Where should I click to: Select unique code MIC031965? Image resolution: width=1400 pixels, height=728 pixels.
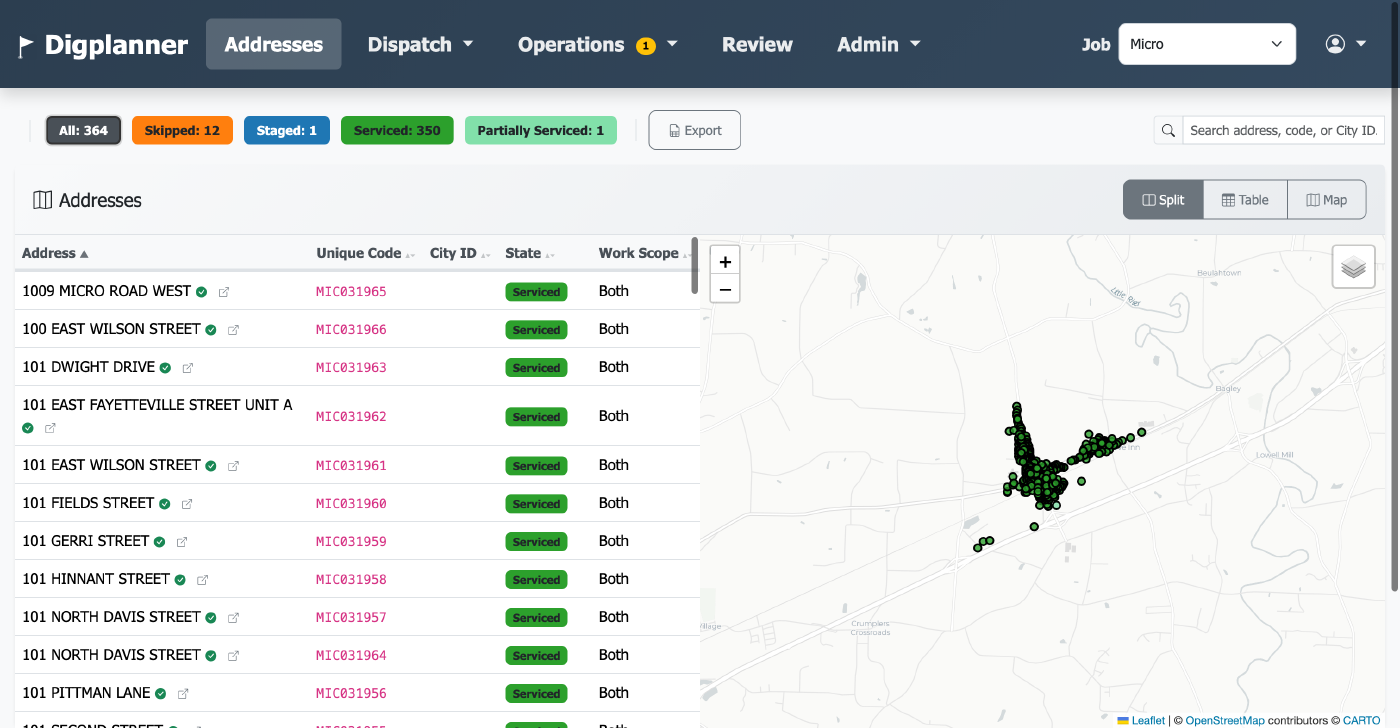351,292
